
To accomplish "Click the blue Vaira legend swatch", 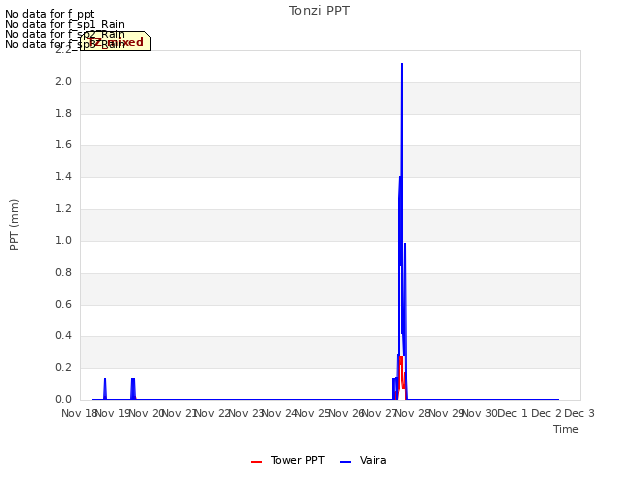I will point(345,462).
